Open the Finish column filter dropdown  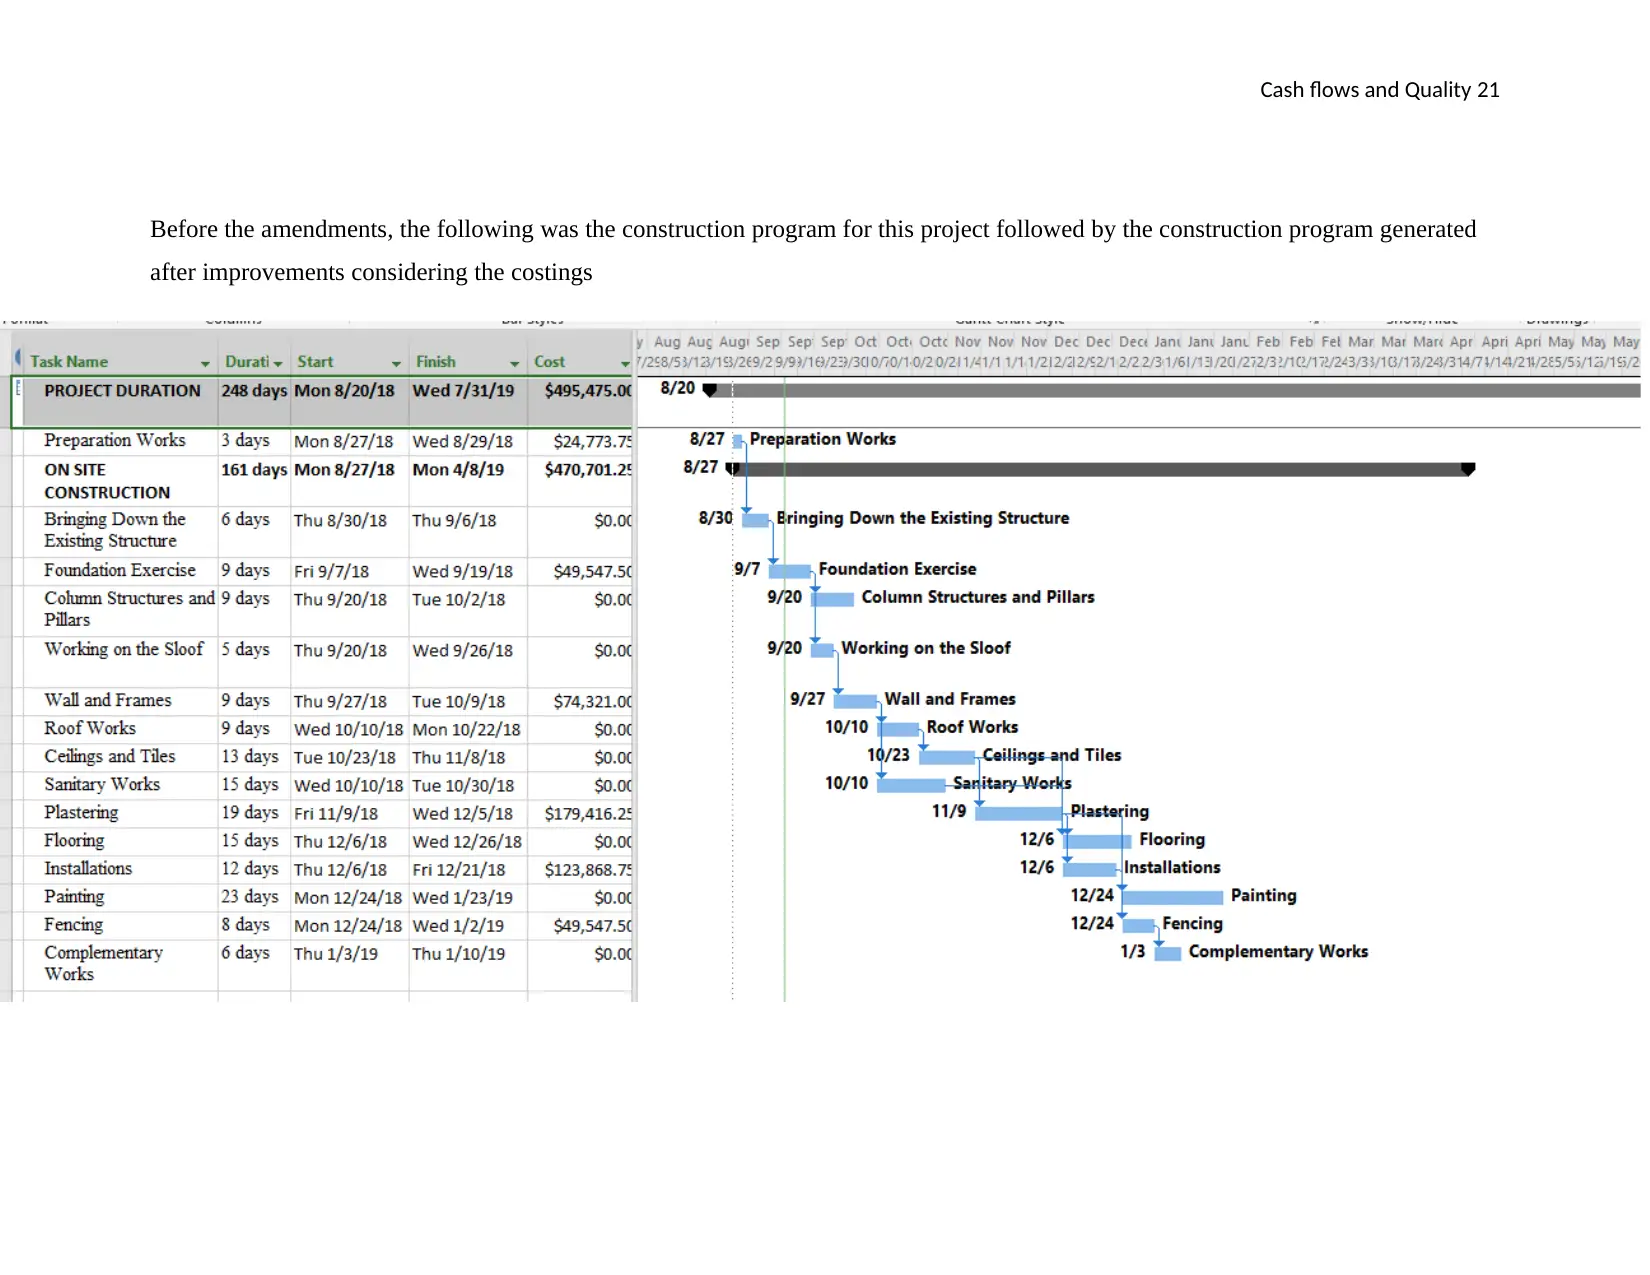[x=515, y=363]
